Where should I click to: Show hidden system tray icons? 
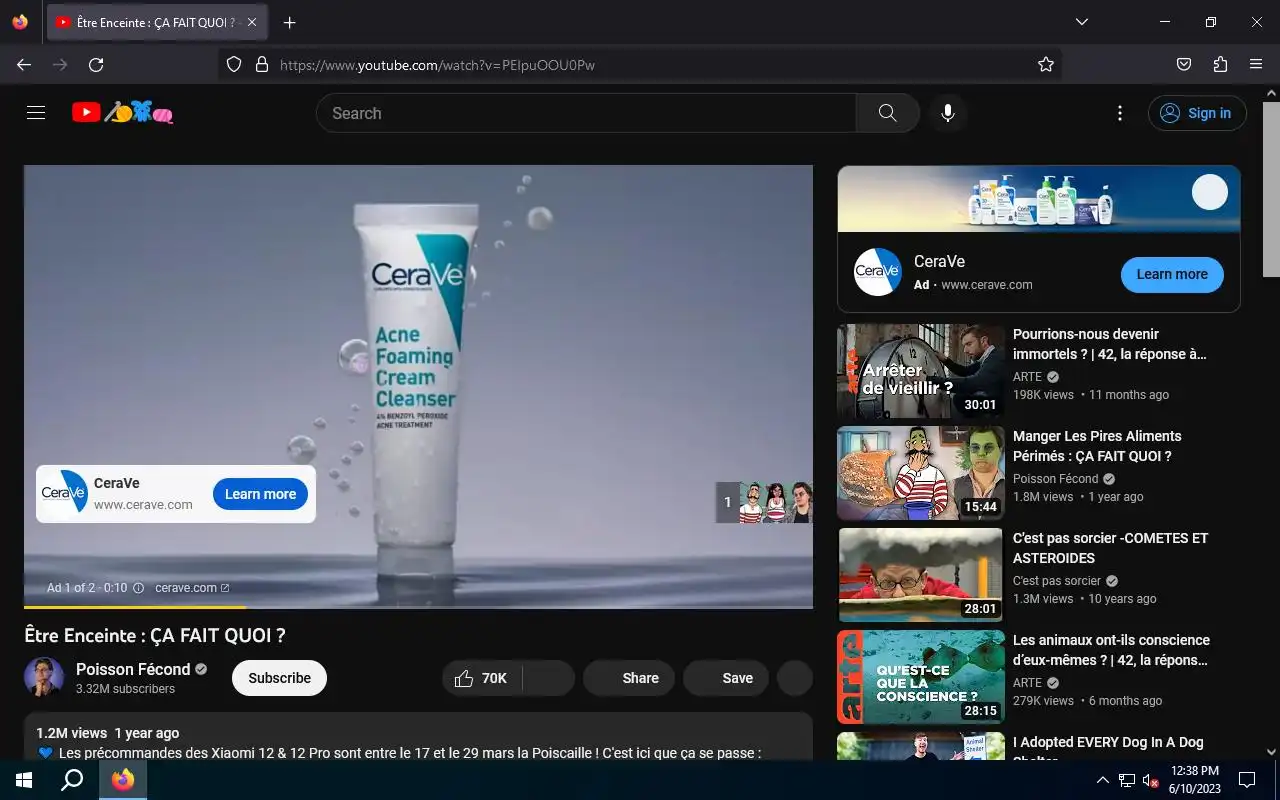1103,780
